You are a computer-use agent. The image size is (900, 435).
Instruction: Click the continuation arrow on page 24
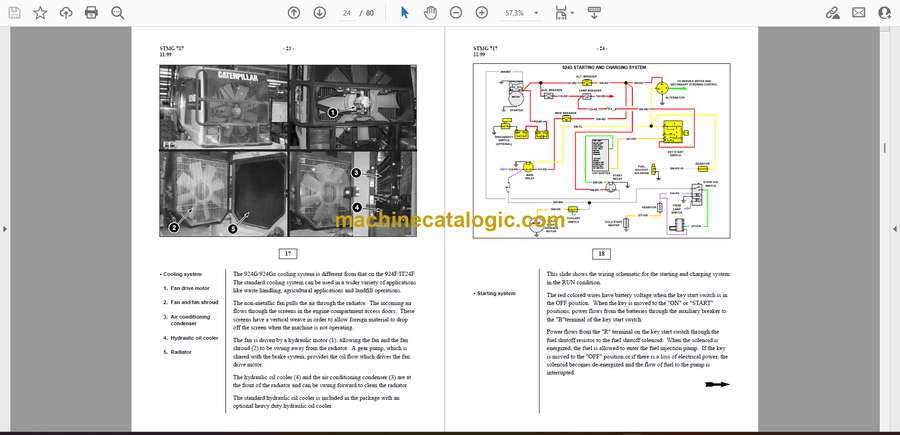pyautogui.click(x=717, y=384)
